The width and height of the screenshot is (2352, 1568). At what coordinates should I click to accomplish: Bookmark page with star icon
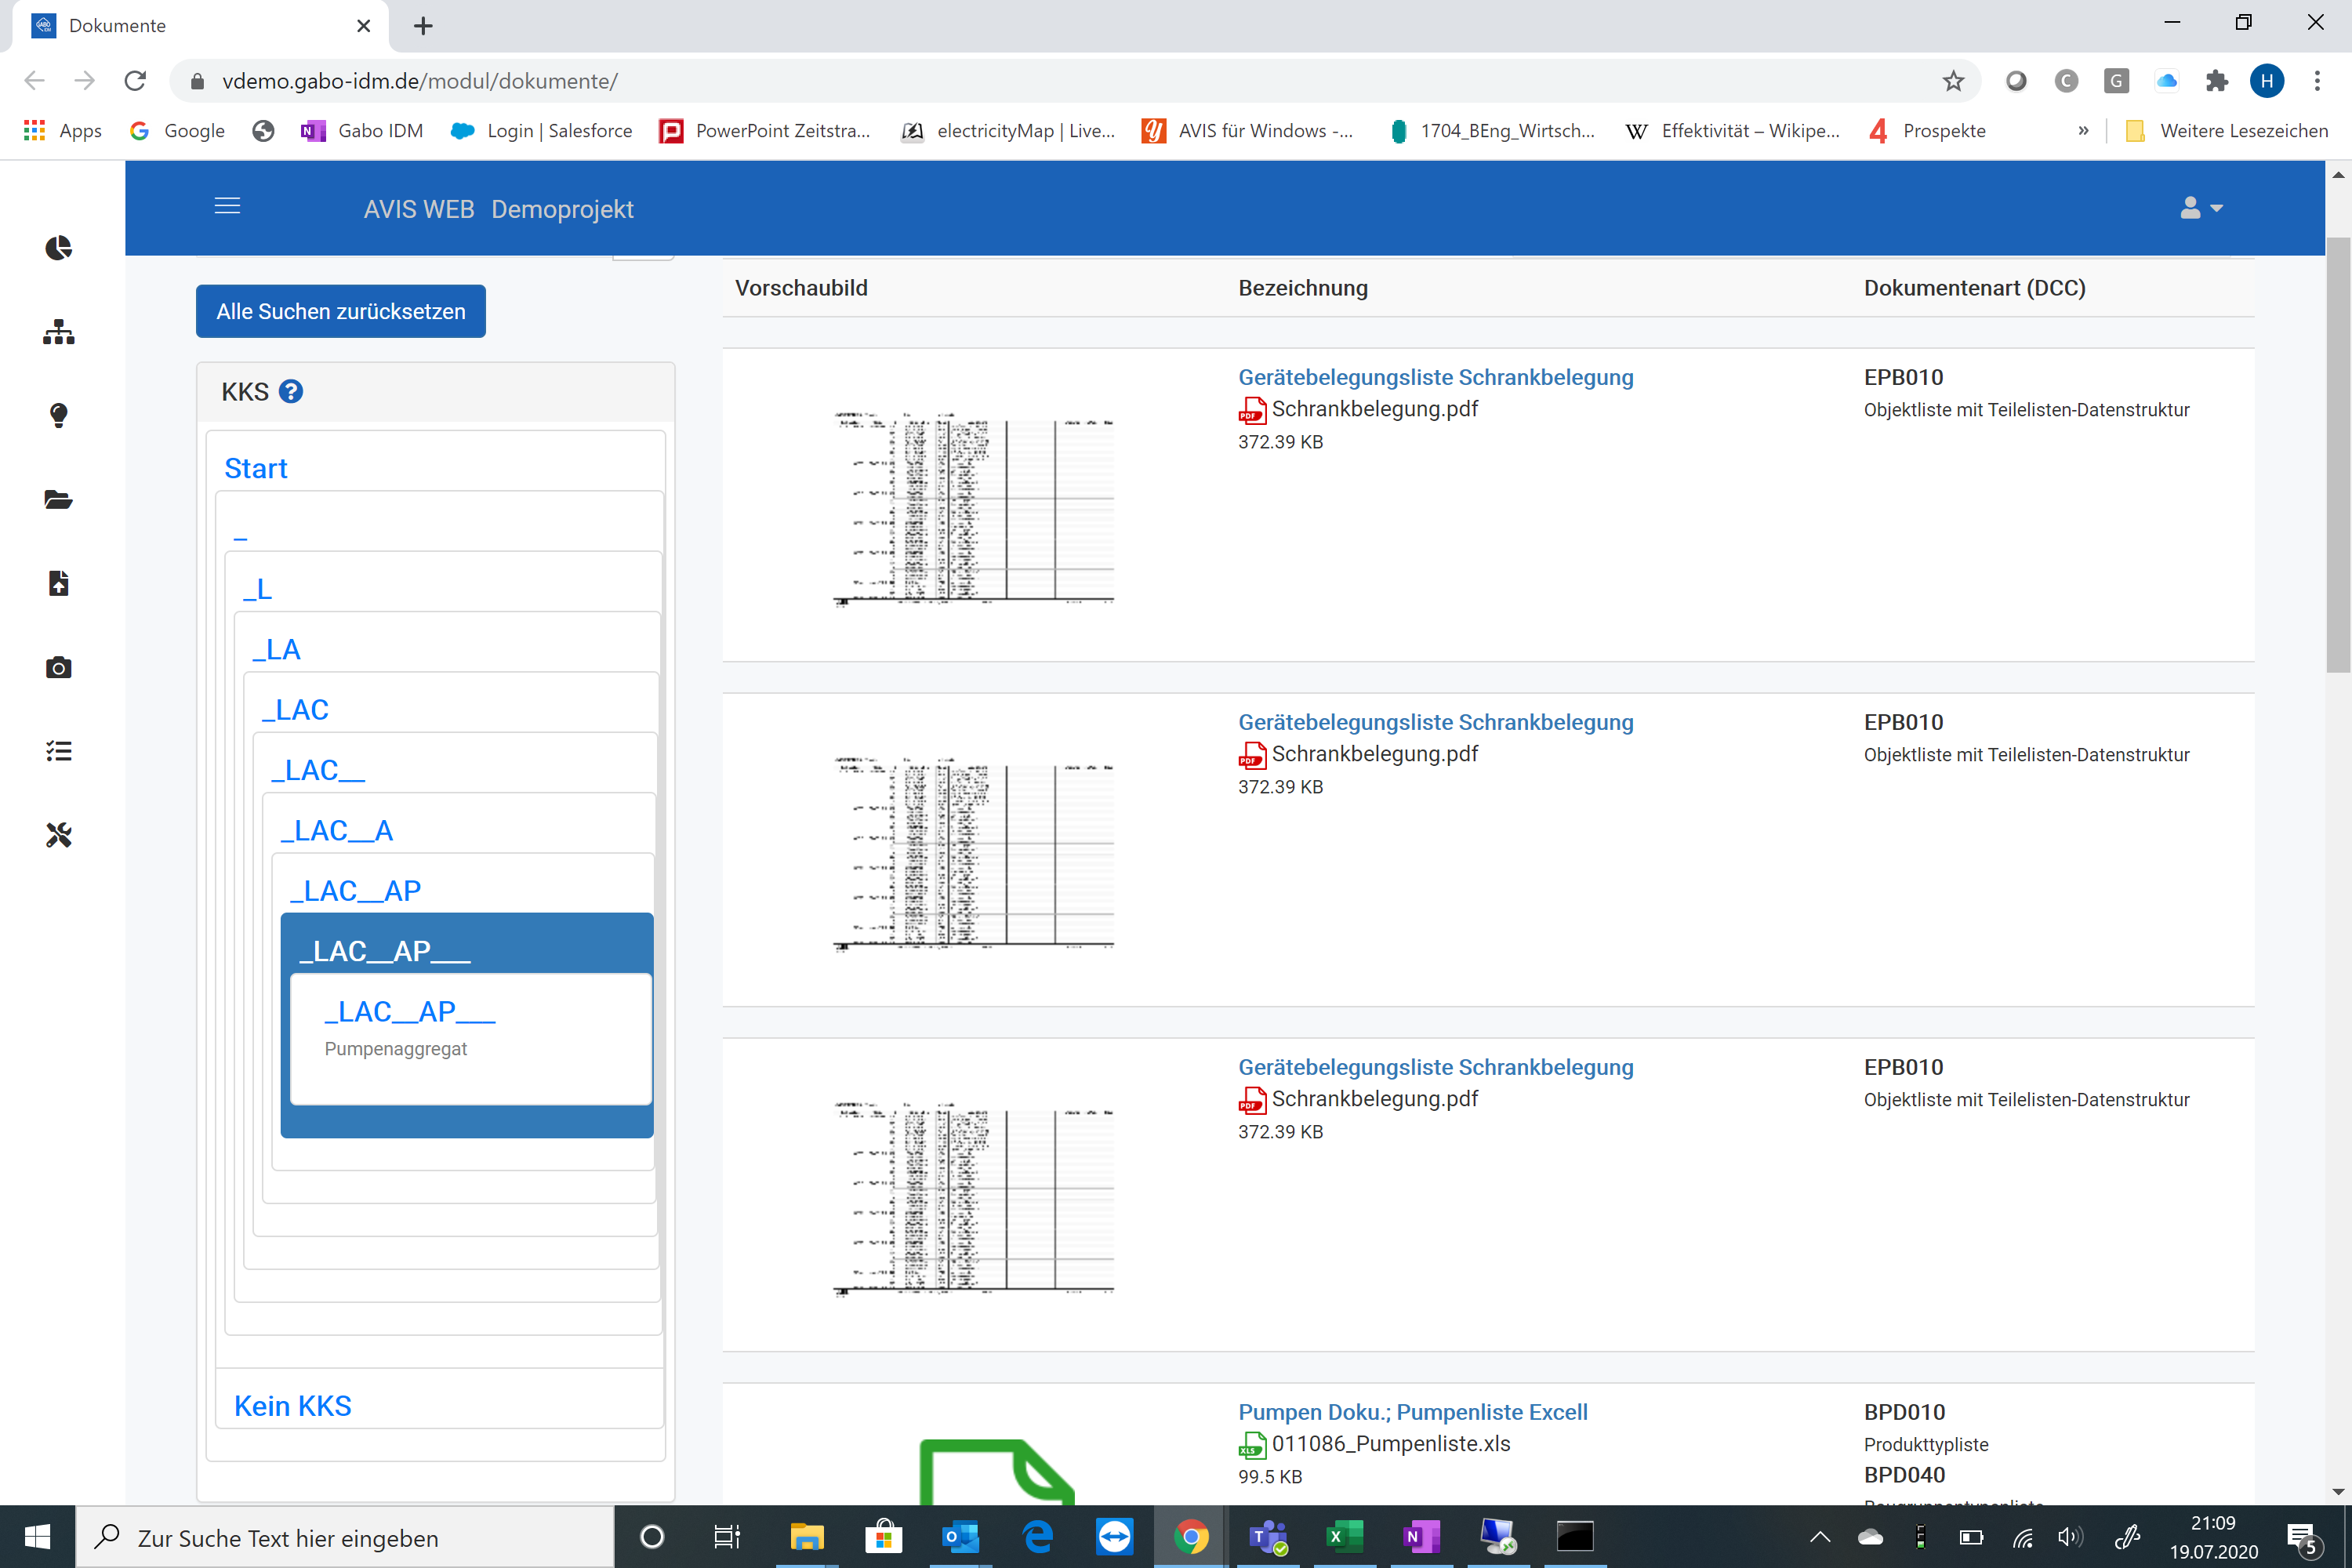pyautogui.click(x=1953, y=81)
